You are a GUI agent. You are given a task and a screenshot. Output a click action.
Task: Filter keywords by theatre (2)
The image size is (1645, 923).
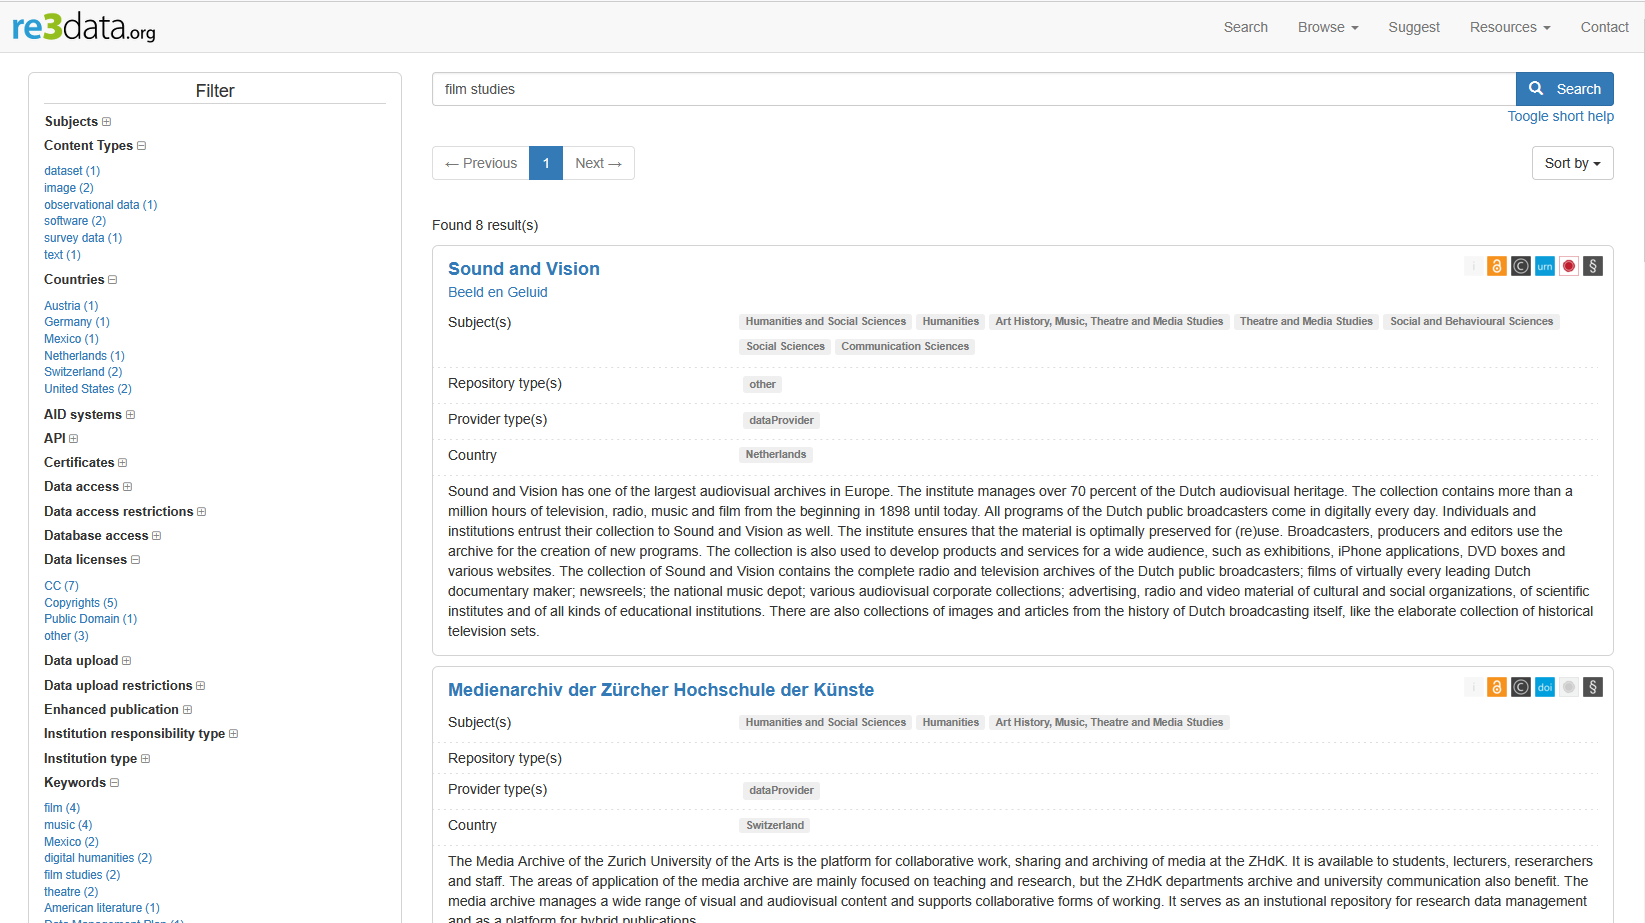[x=71, y=892]
